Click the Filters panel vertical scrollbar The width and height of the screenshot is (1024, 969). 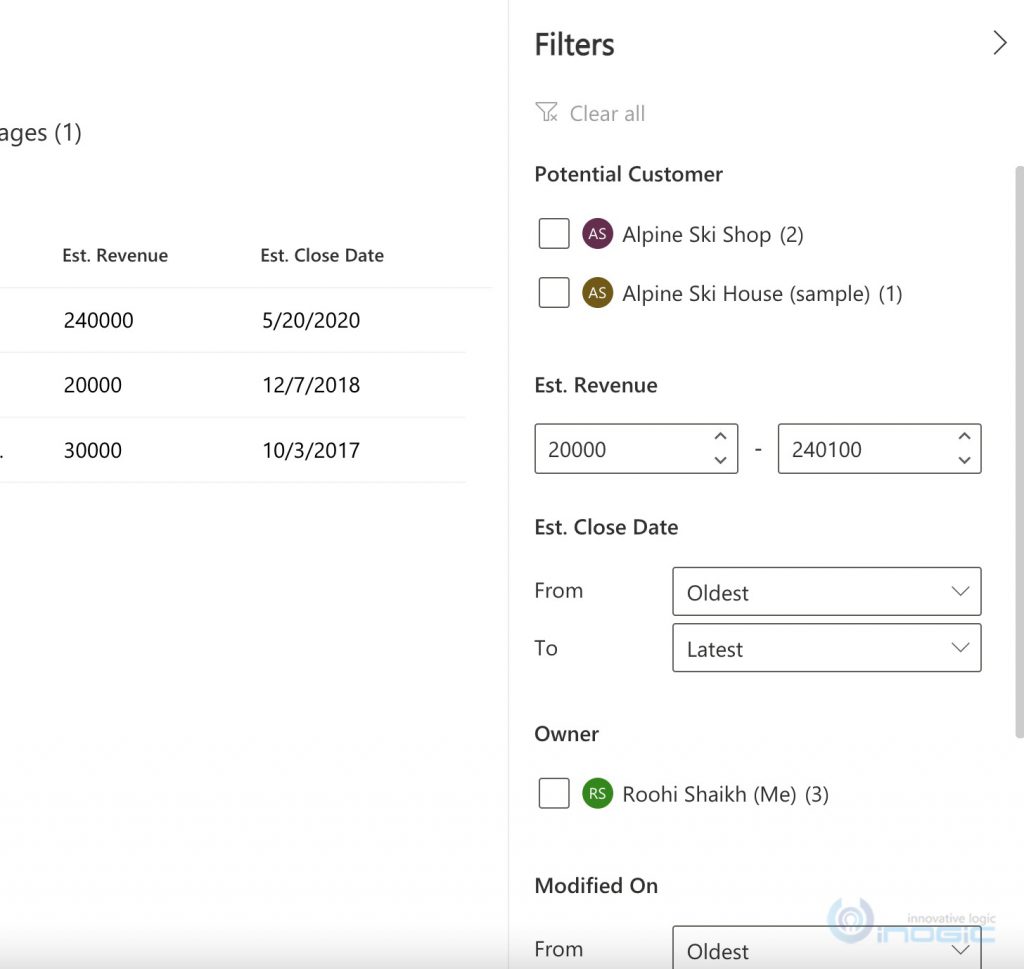[x=1018, y=450]
